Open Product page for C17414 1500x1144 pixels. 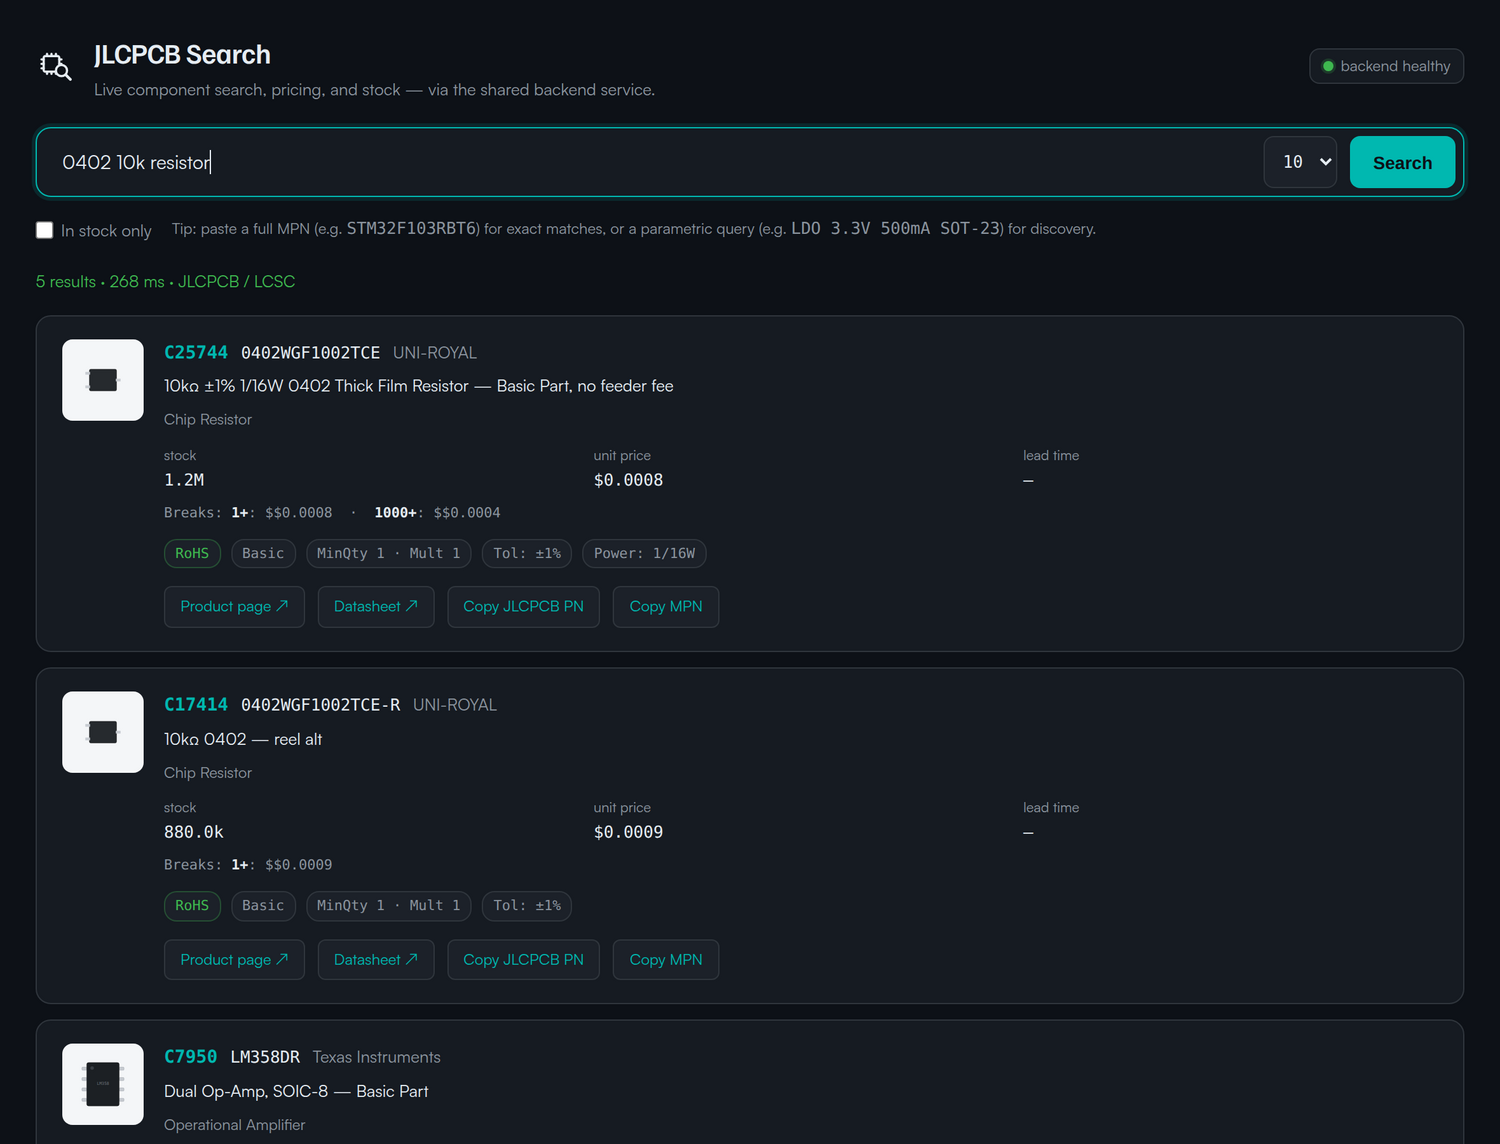pyautogui.click(x=234, y=959)
